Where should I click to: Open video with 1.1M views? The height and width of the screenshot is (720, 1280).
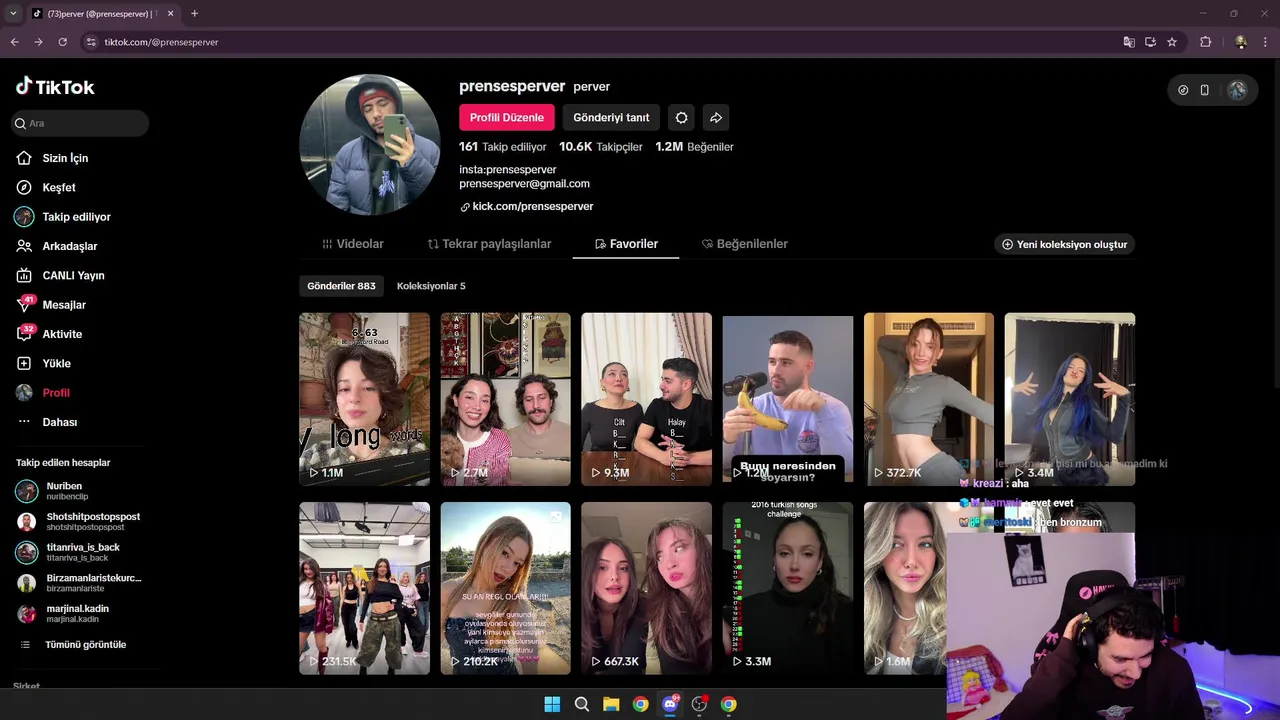(x=364, y=399)
